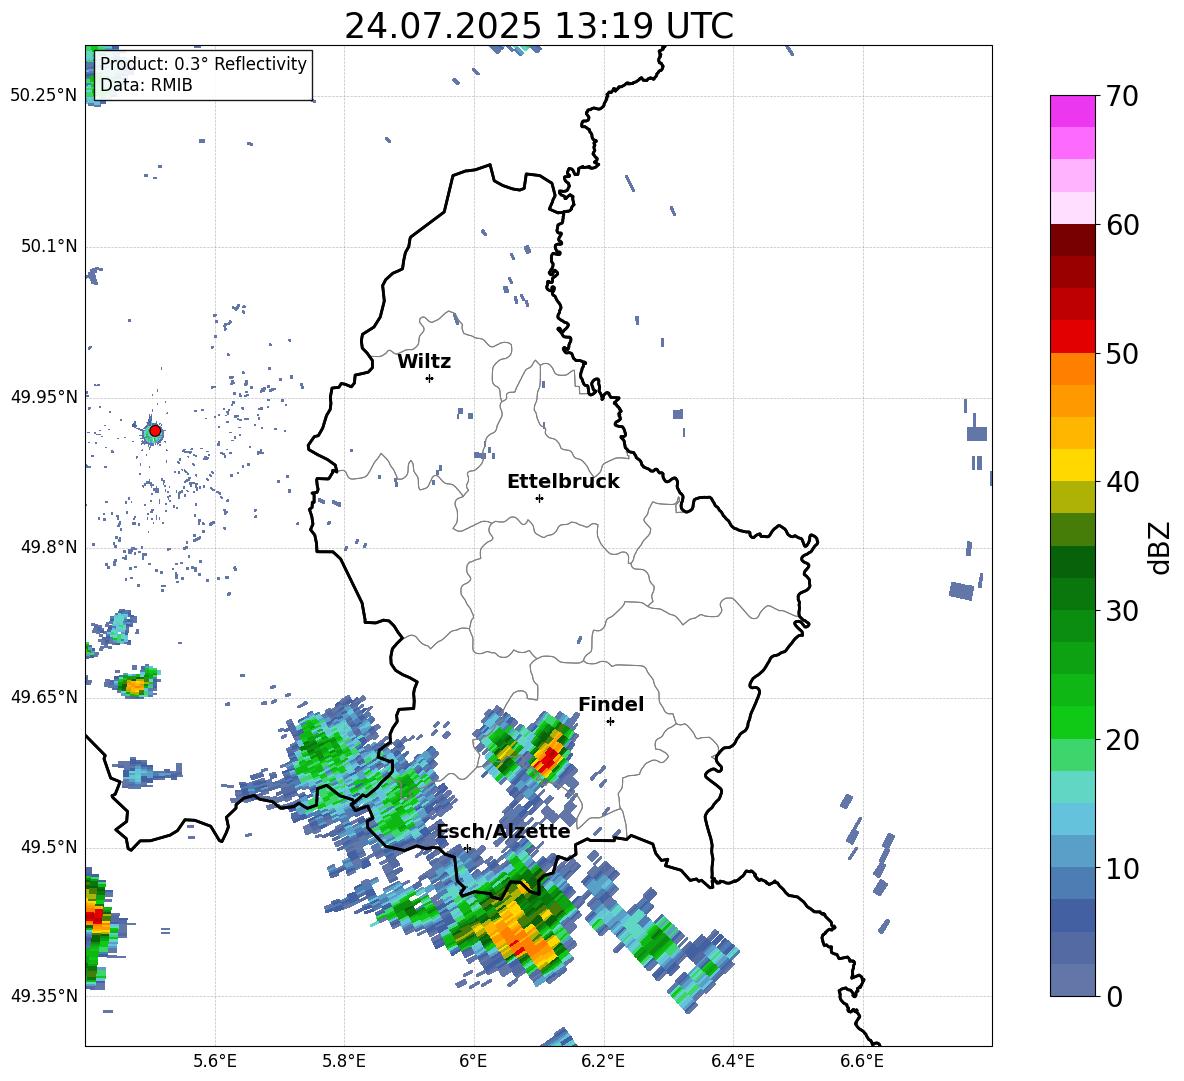Pick the dark green band near 34 dBZ
Viewport: 1184px width, 1081px height.
coord(1072,562)
